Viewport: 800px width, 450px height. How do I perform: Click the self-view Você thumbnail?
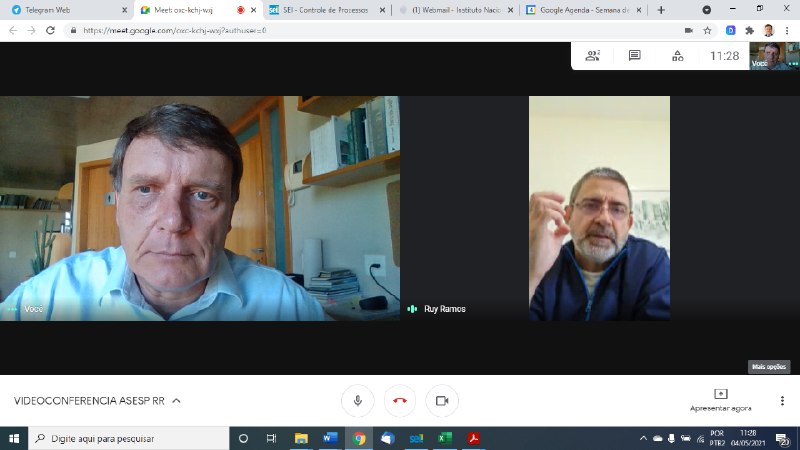click(774, 56)
